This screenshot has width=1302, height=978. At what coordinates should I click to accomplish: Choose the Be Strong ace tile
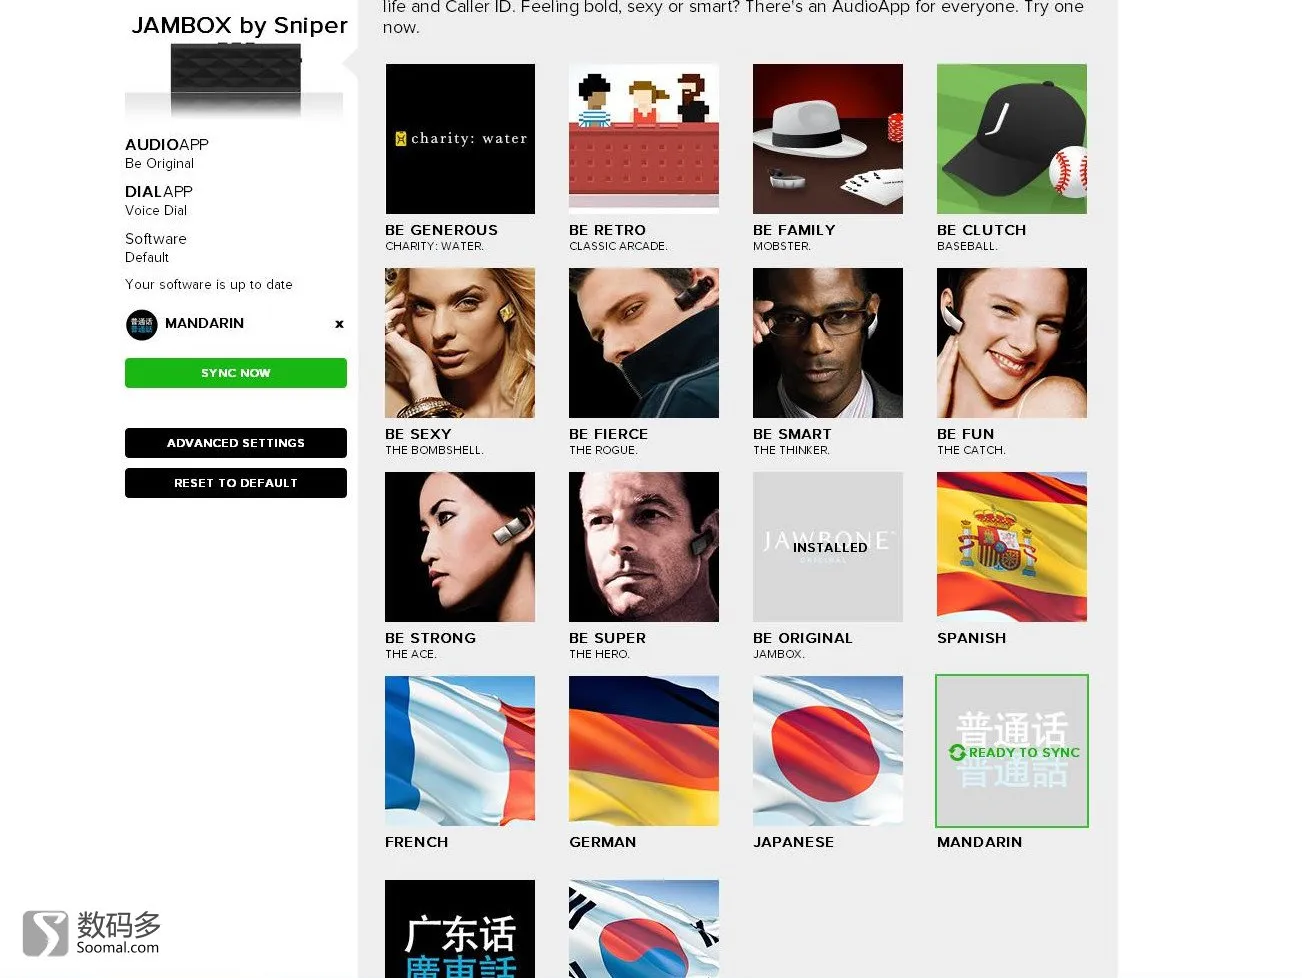click(x=460, y=547)
